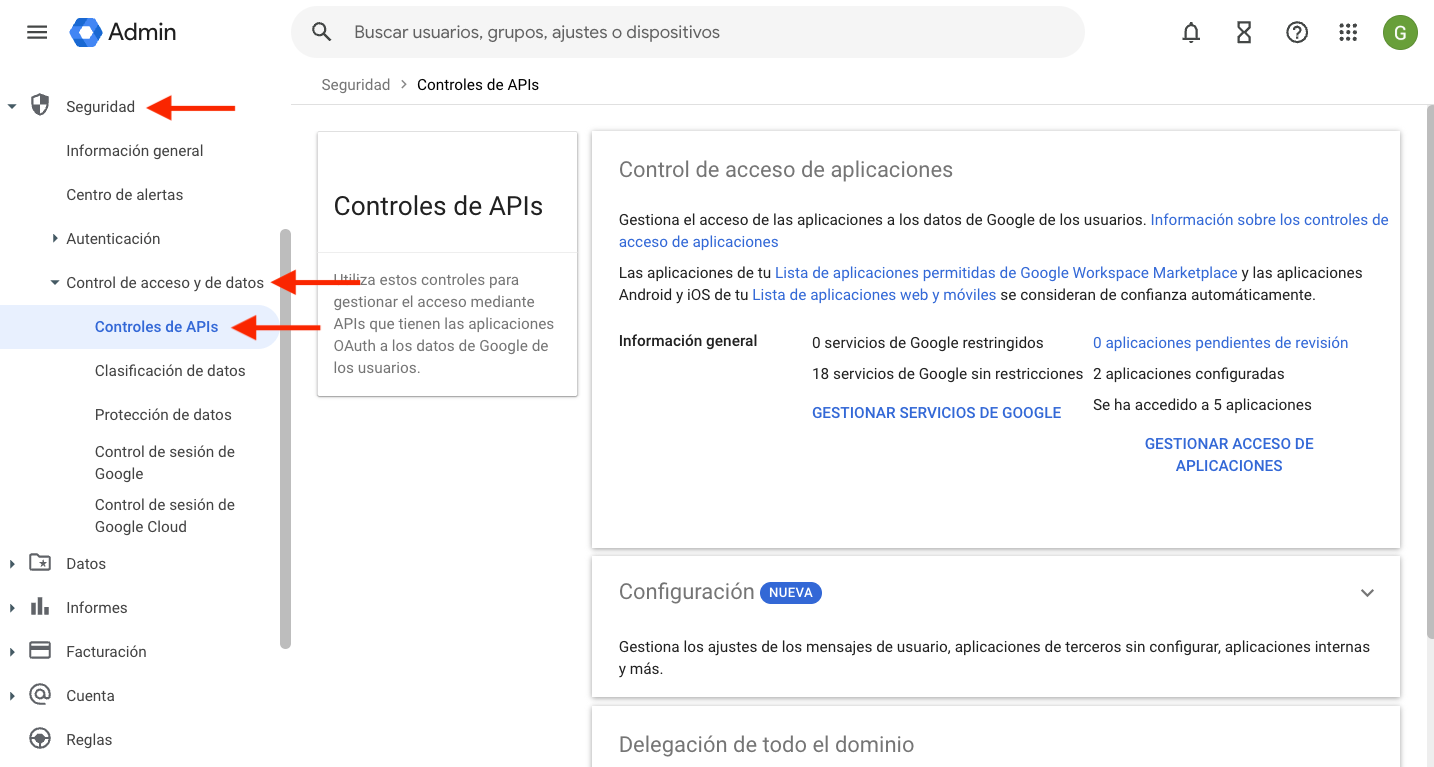Expand the Autenticación submenu
Screen dimensions: 1434x767
point(55,239)
